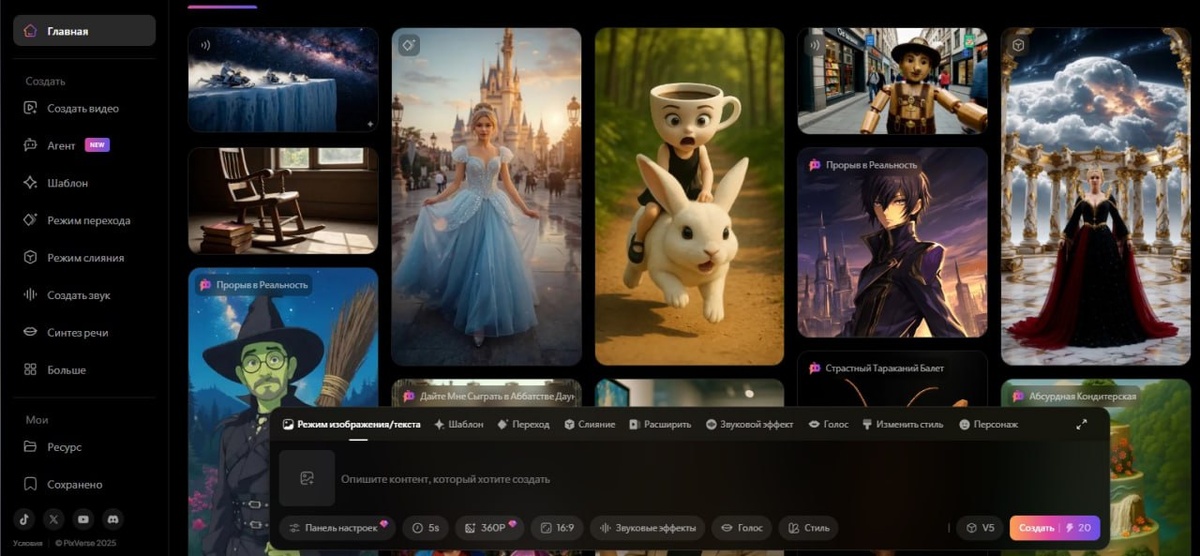The image size is (1200, 556).
Task: Open the coffee cup riding rabbit thumbnail
Action: [x=690, y=196]
